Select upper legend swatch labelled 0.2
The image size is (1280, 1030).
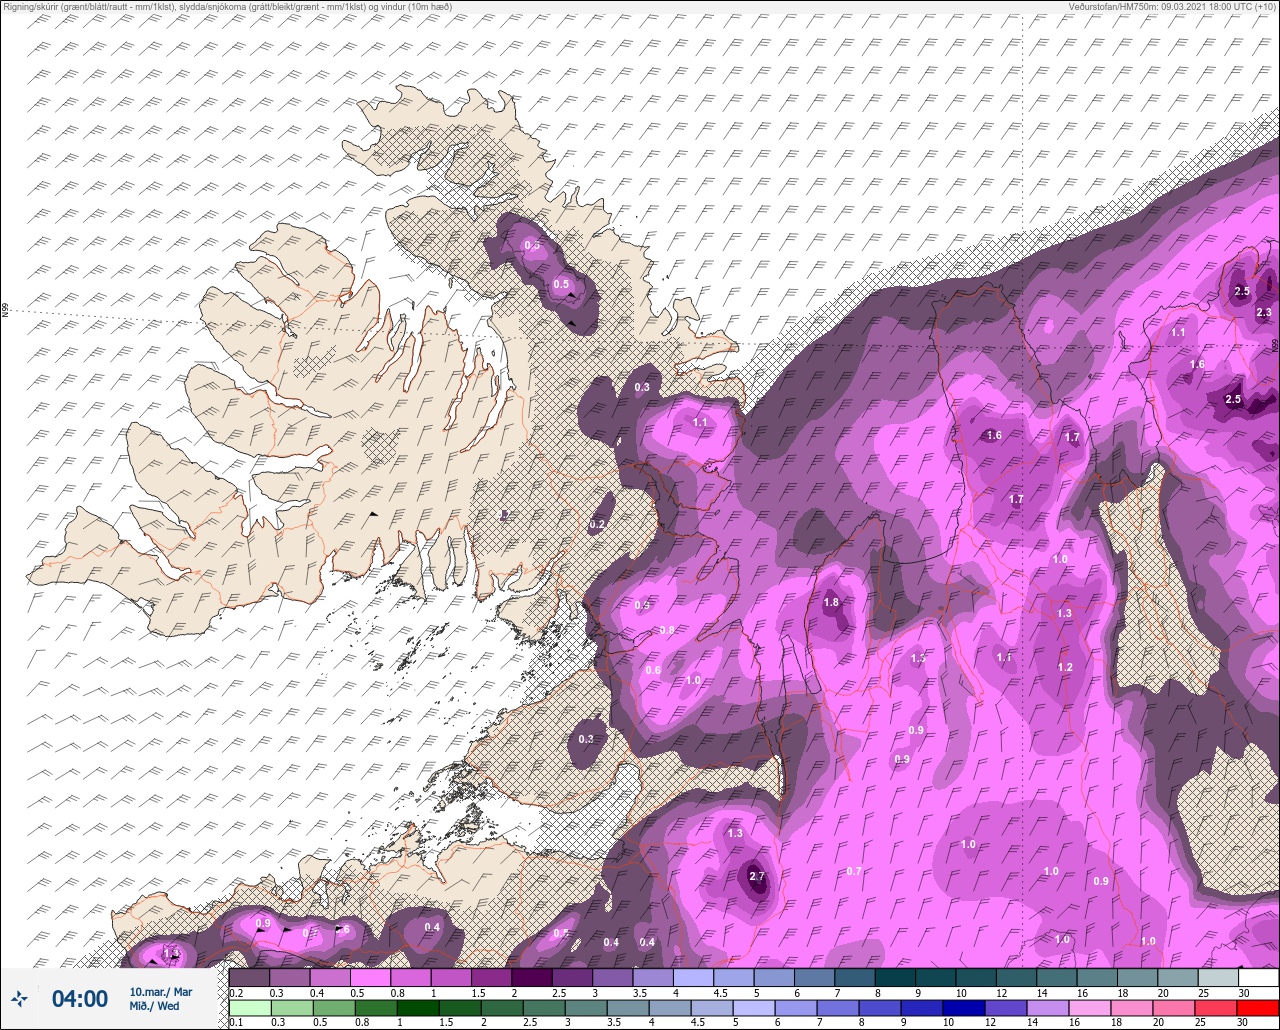(249, 977)
